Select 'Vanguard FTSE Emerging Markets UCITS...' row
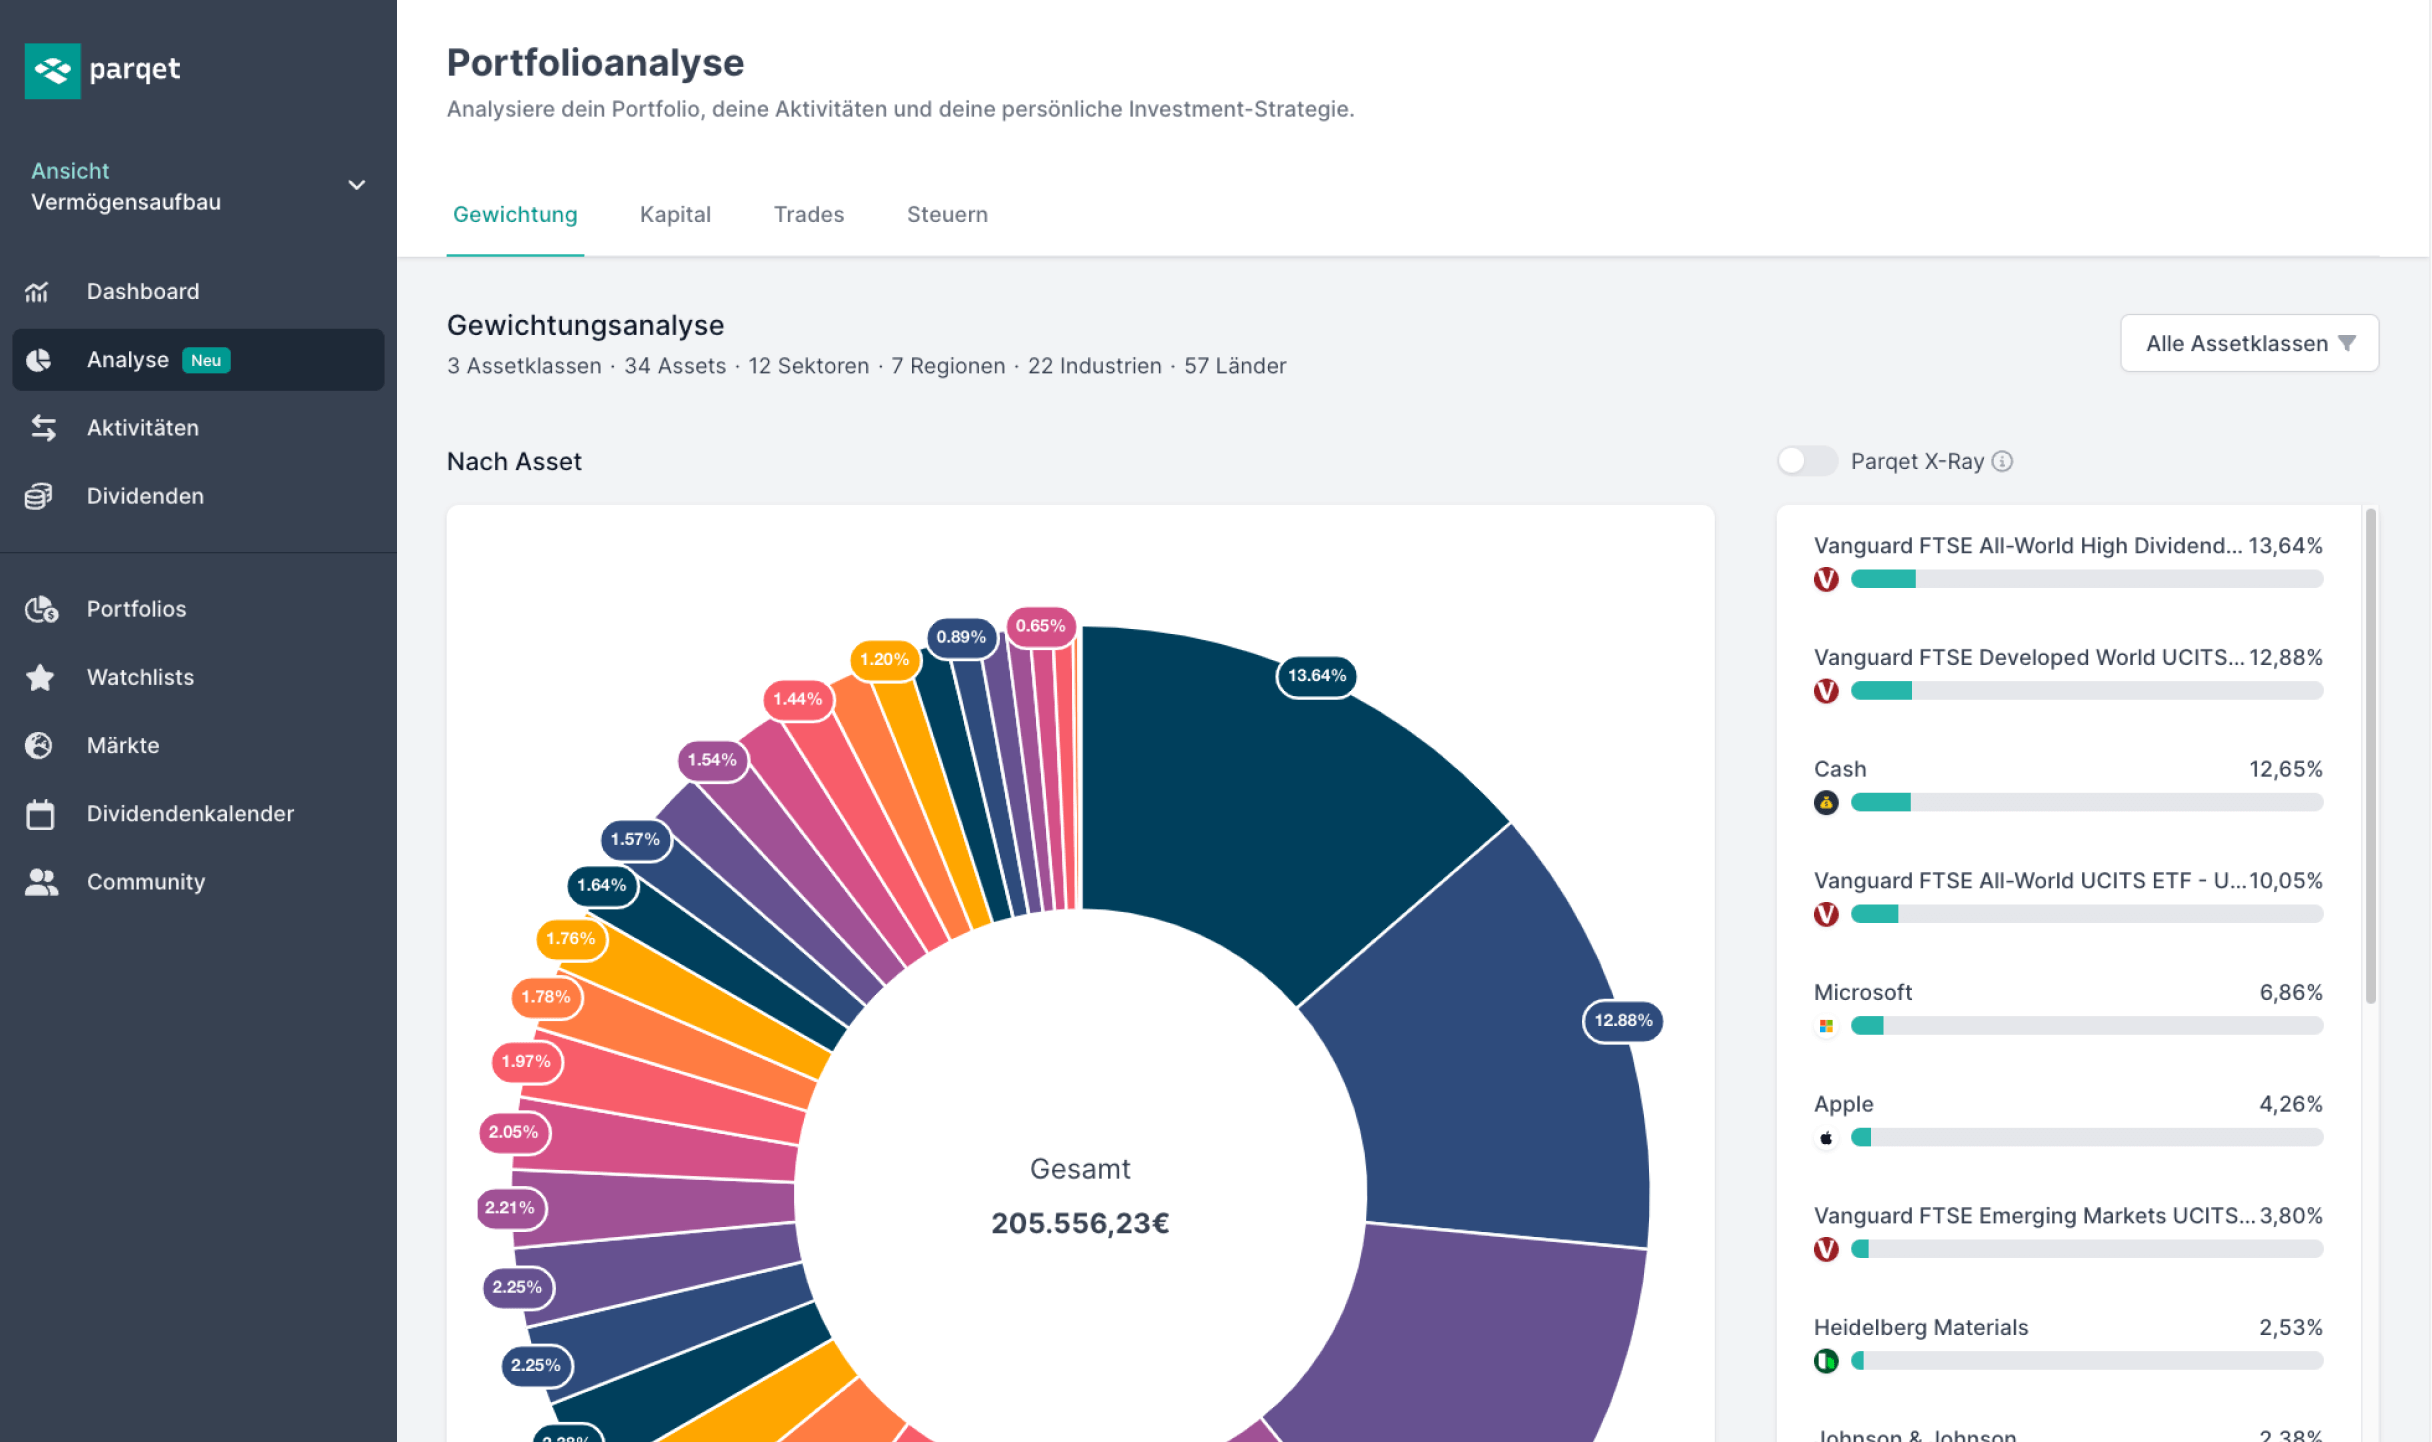 click(x=2068, y=1232)
